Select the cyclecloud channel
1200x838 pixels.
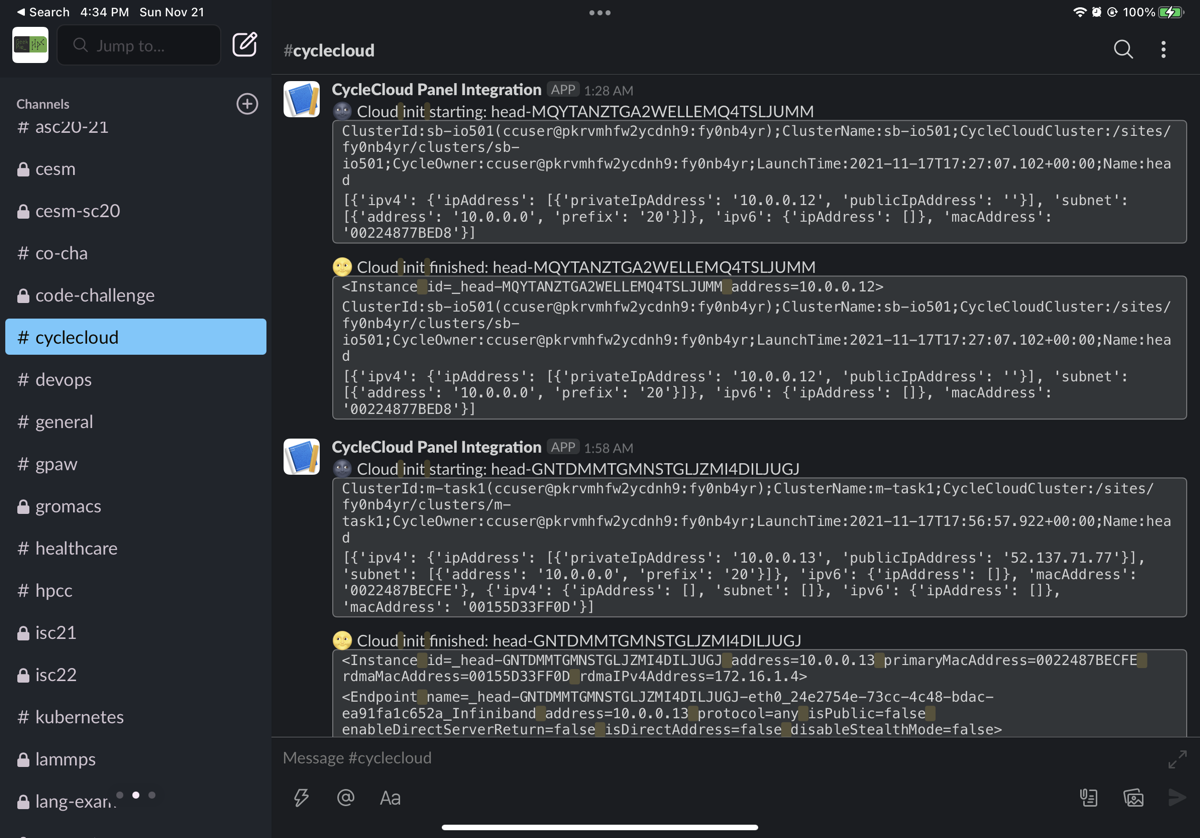136,337
